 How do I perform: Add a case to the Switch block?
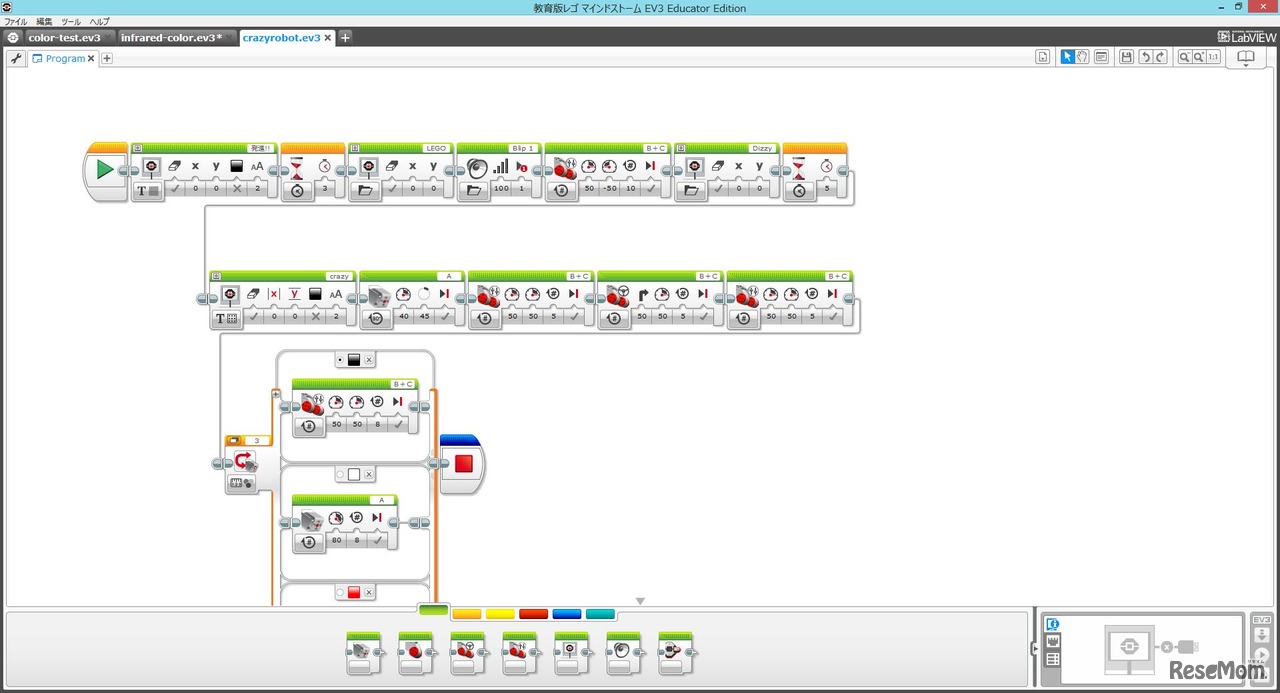point(276,394)
